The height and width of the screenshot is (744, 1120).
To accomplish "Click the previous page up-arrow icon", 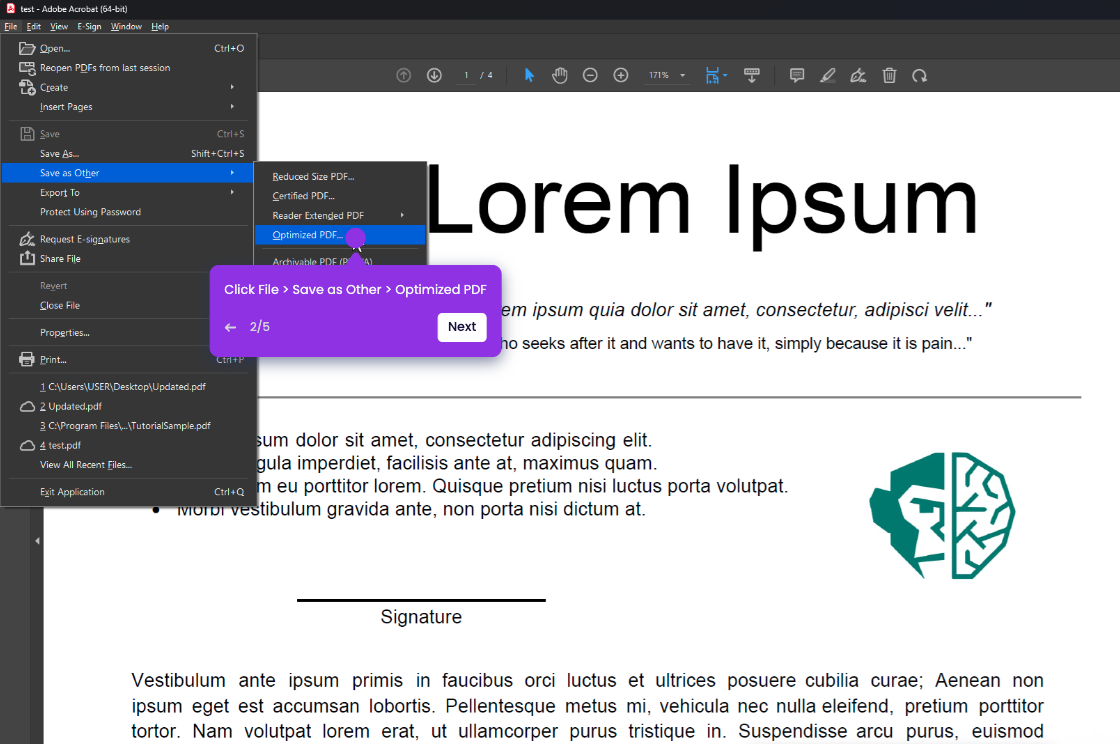I will point(404,75).
